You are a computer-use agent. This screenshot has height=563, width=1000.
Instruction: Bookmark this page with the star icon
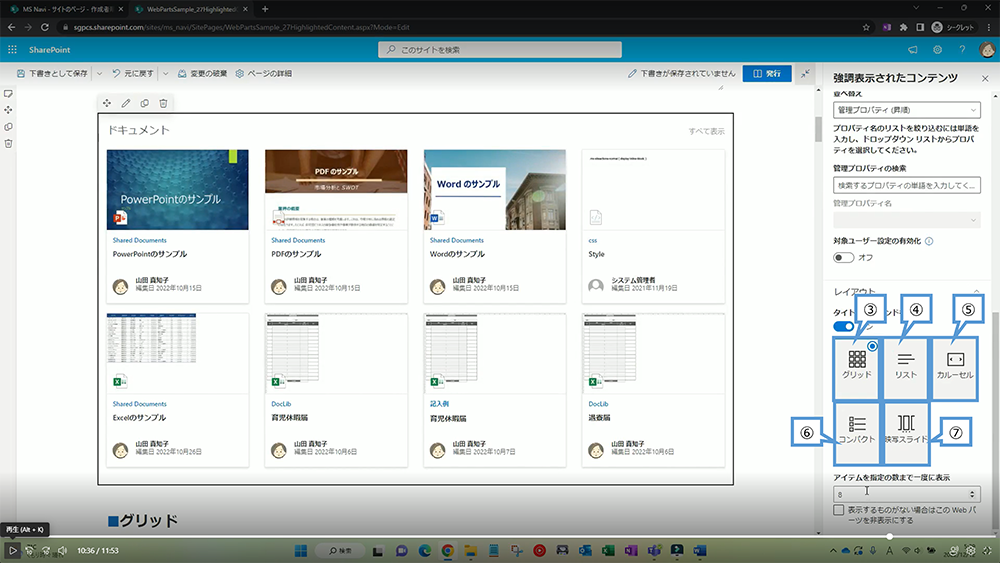click(865, 27)
